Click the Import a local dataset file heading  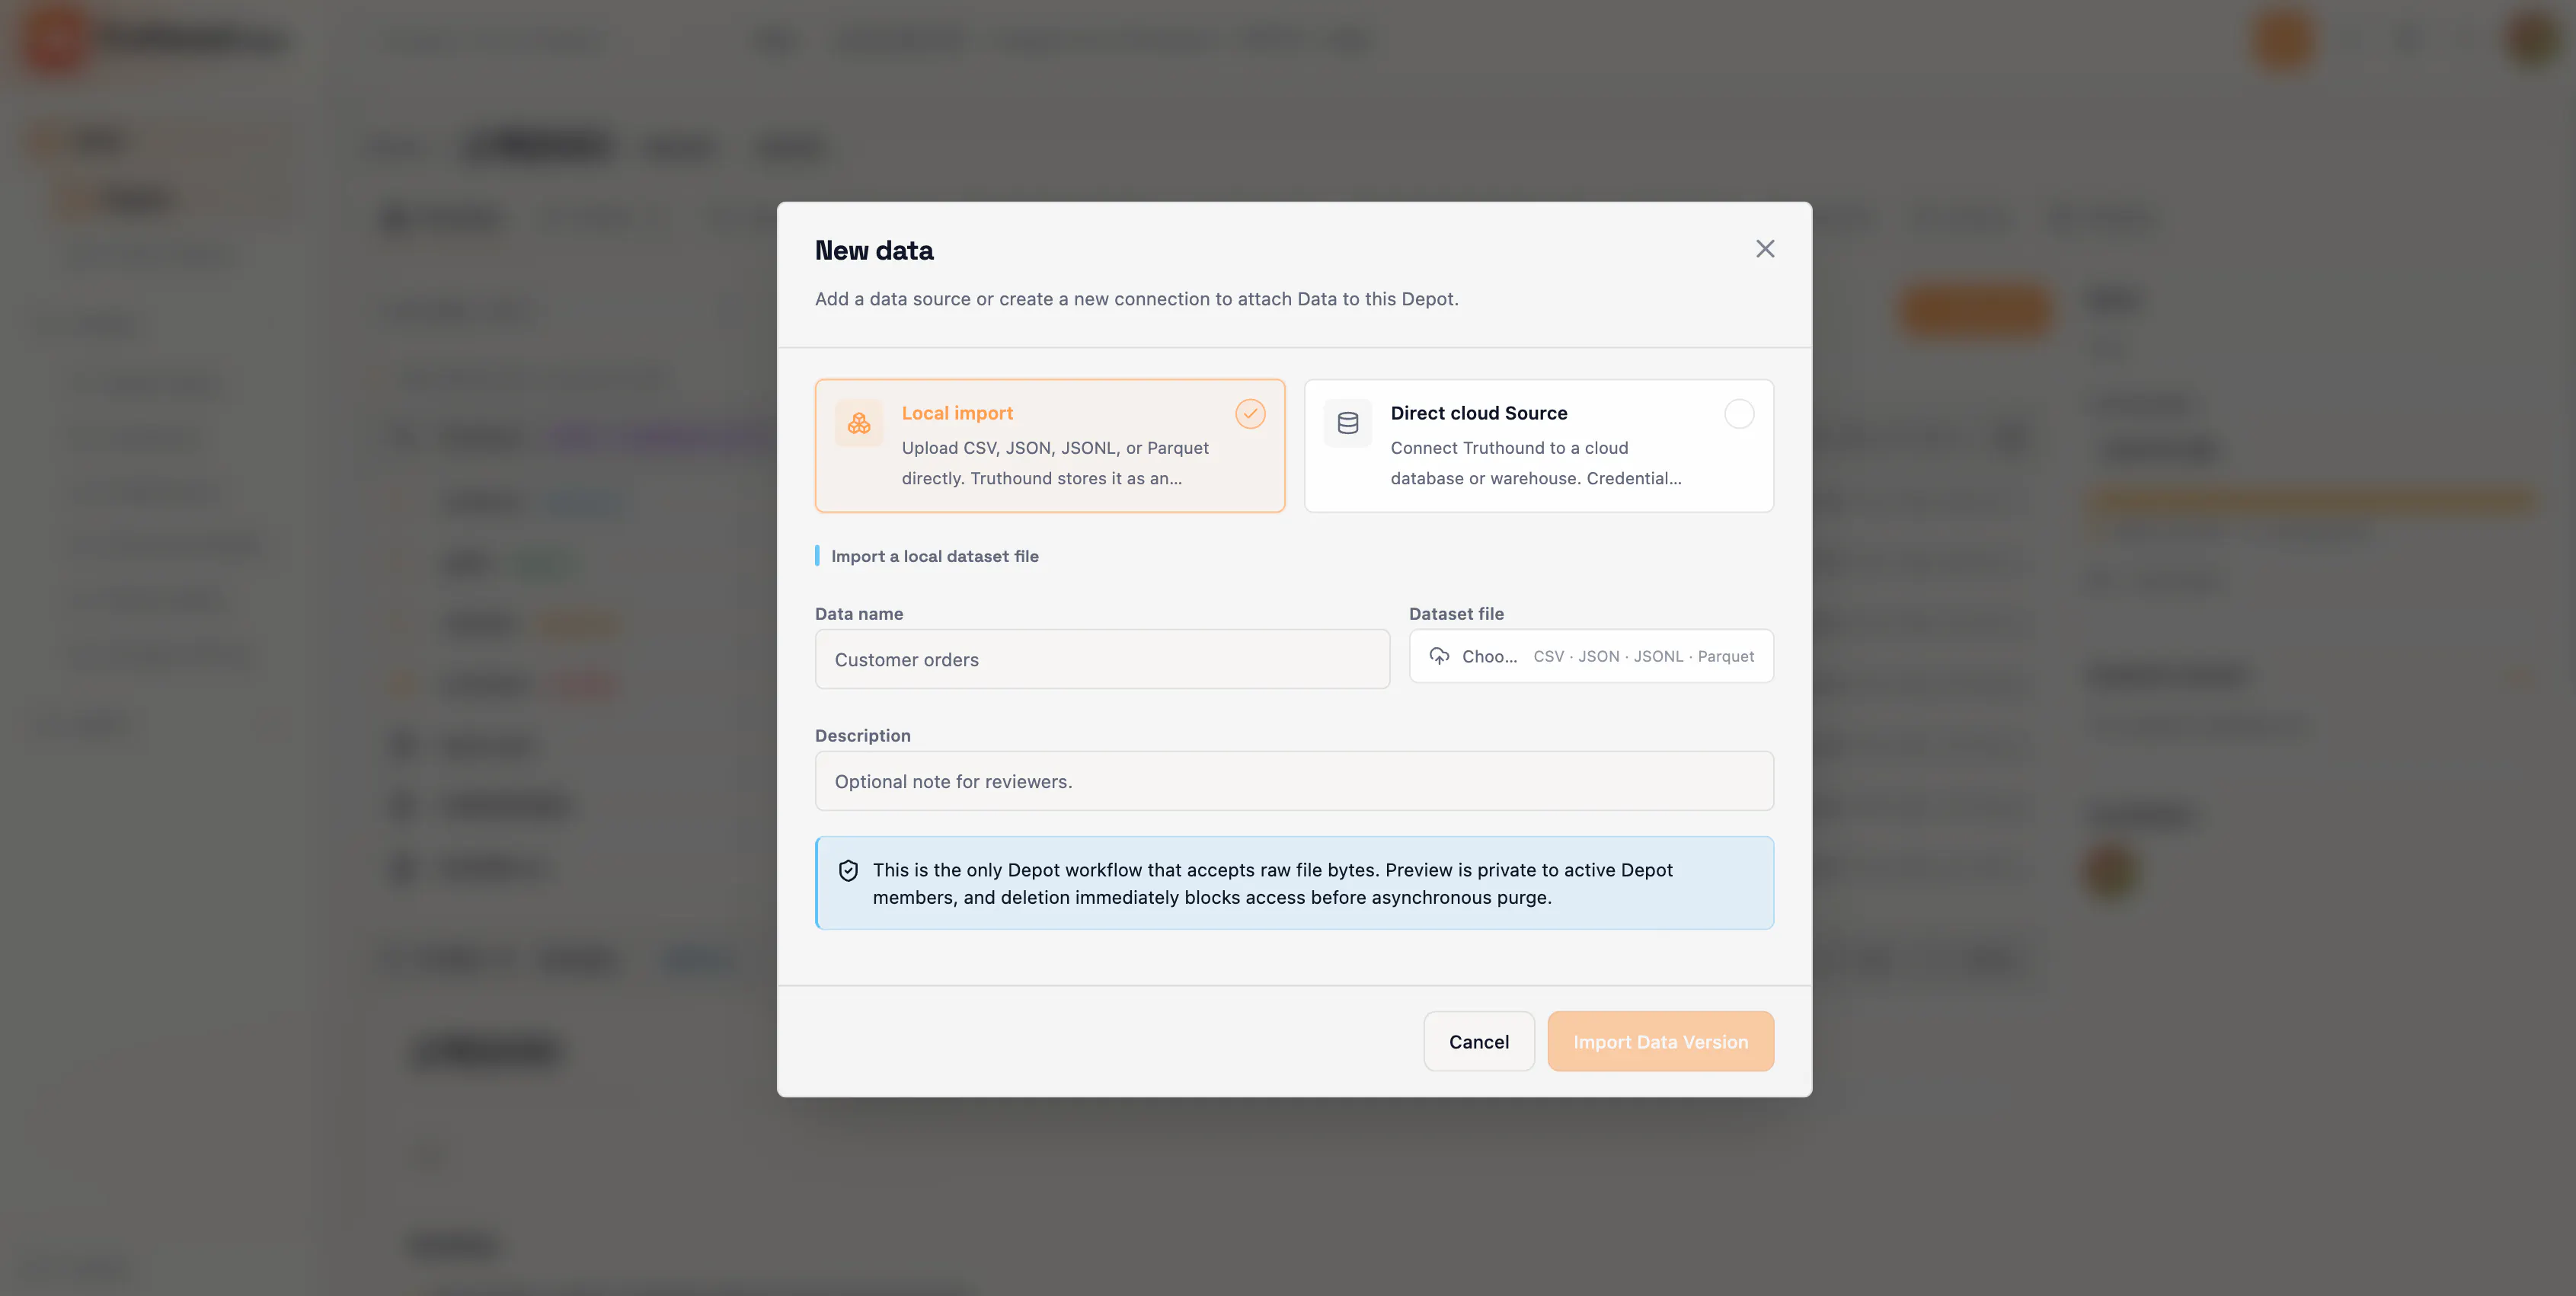click(x=934, y=556)
